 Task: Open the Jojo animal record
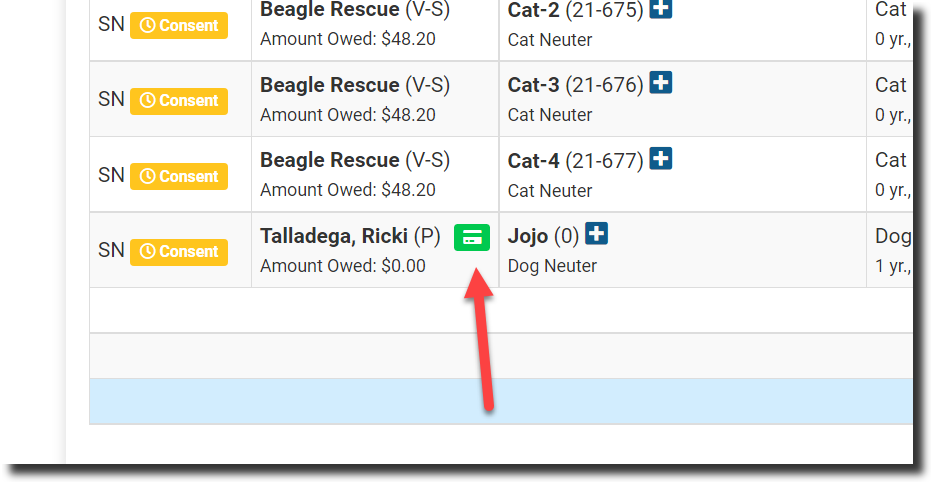pyautogui.click(x=528, y=236)
